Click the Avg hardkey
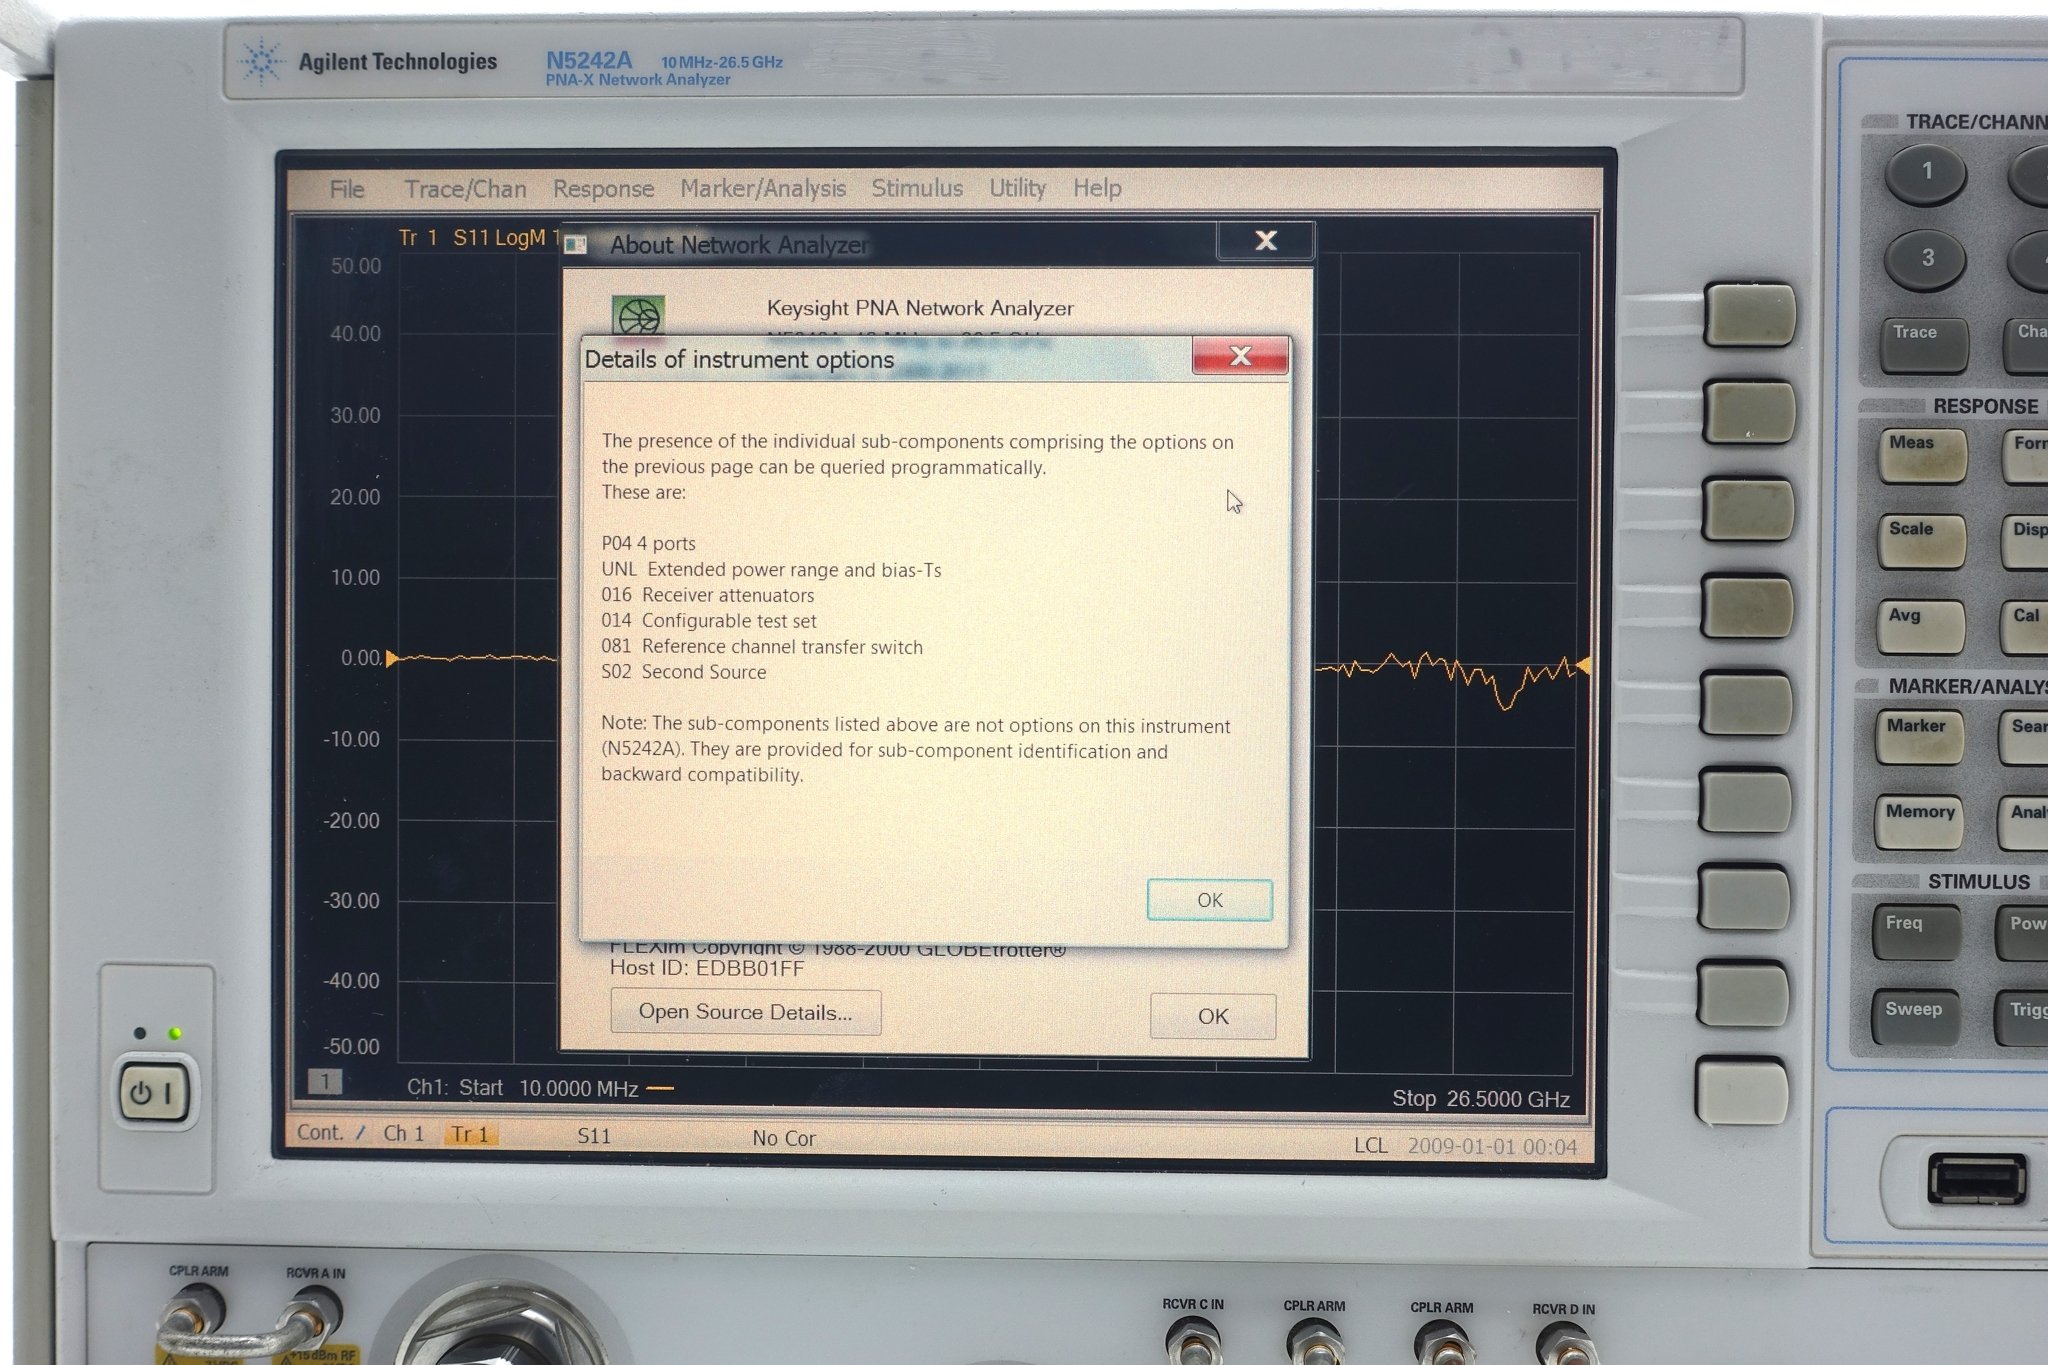 [1920, 627]
